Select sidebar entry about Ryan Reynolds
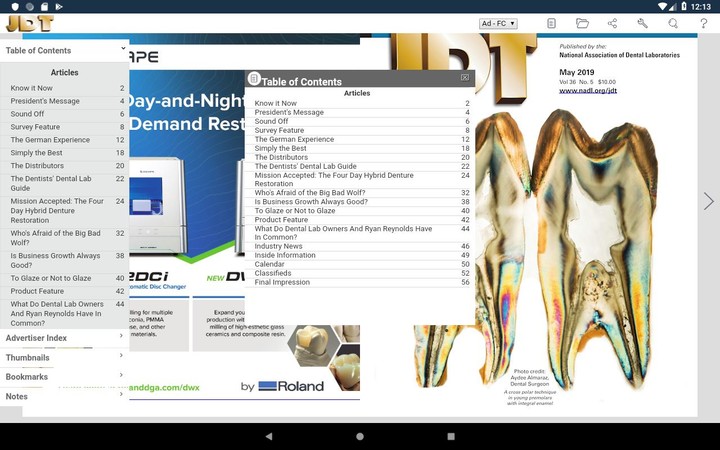 pos(67,314)
